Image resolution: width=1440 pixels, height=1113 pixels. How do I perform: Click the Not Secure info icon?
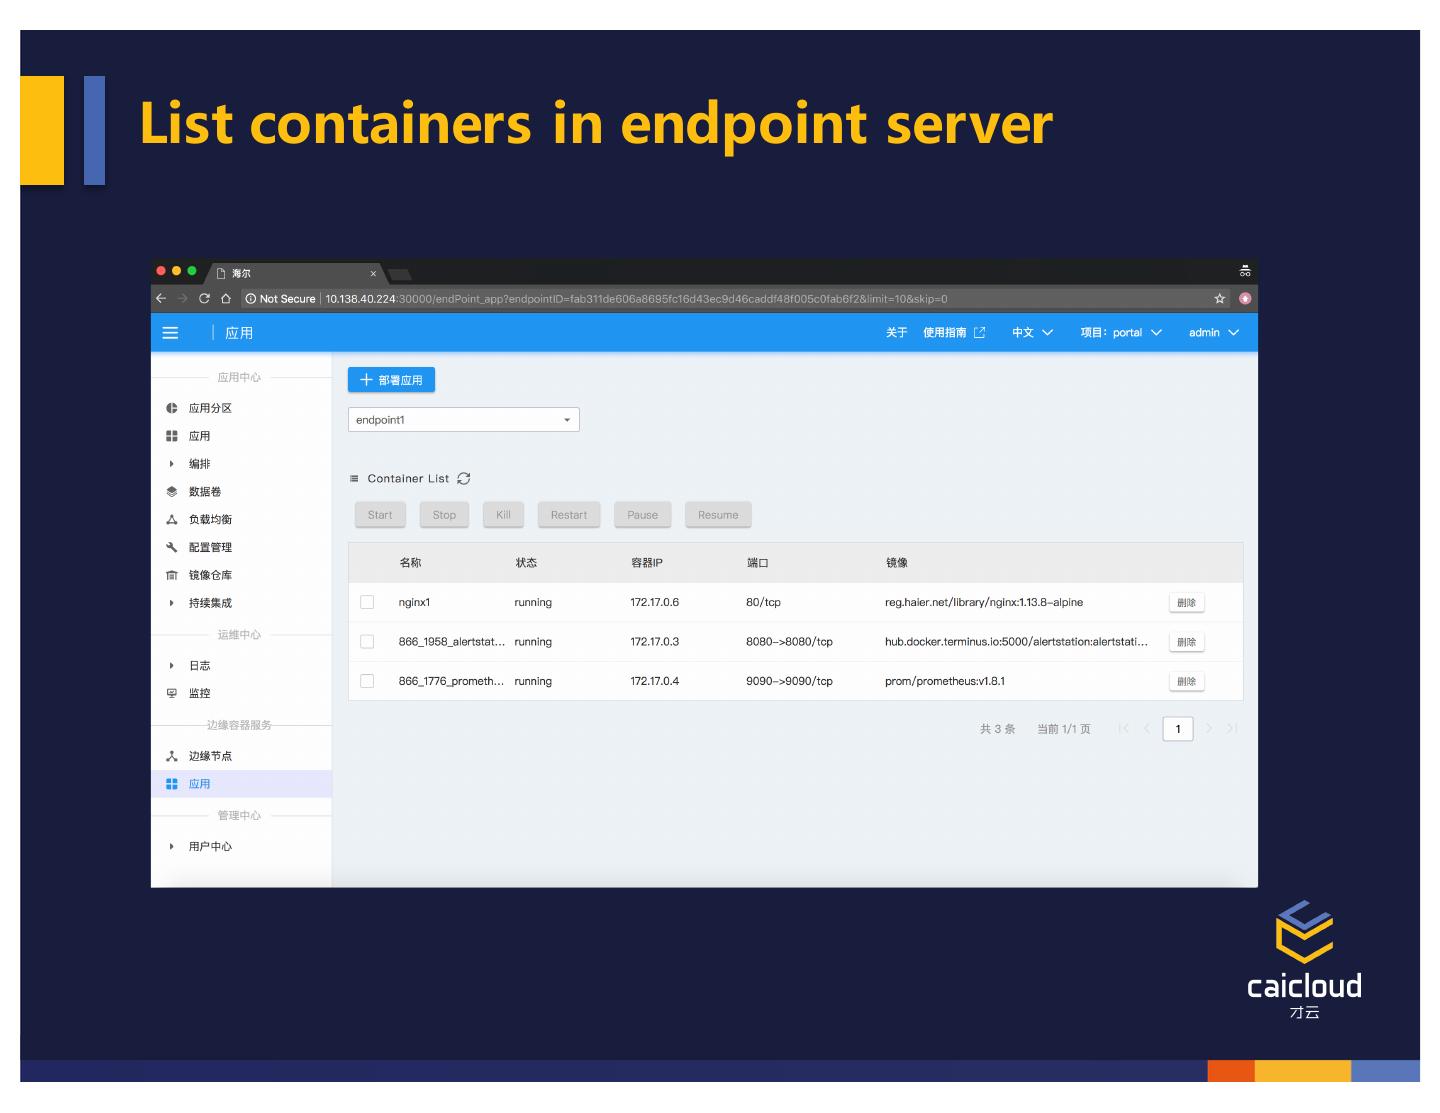click(250, 299)
